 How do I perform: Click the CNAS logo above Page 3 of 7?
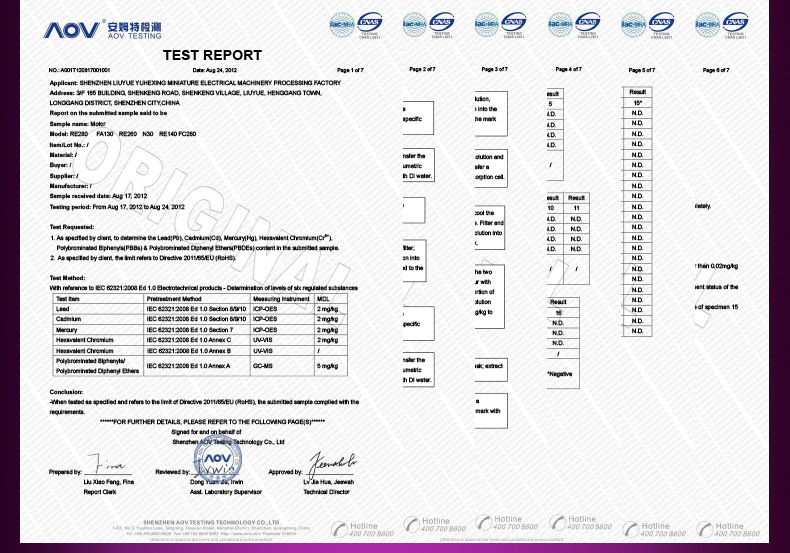tap(514, 25)
